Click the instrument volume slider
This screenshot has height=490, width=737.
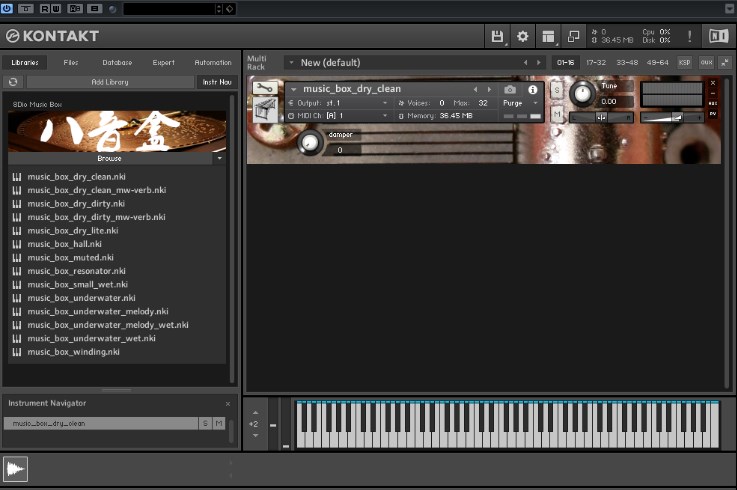pyautogui.click(x=672, y=118)
